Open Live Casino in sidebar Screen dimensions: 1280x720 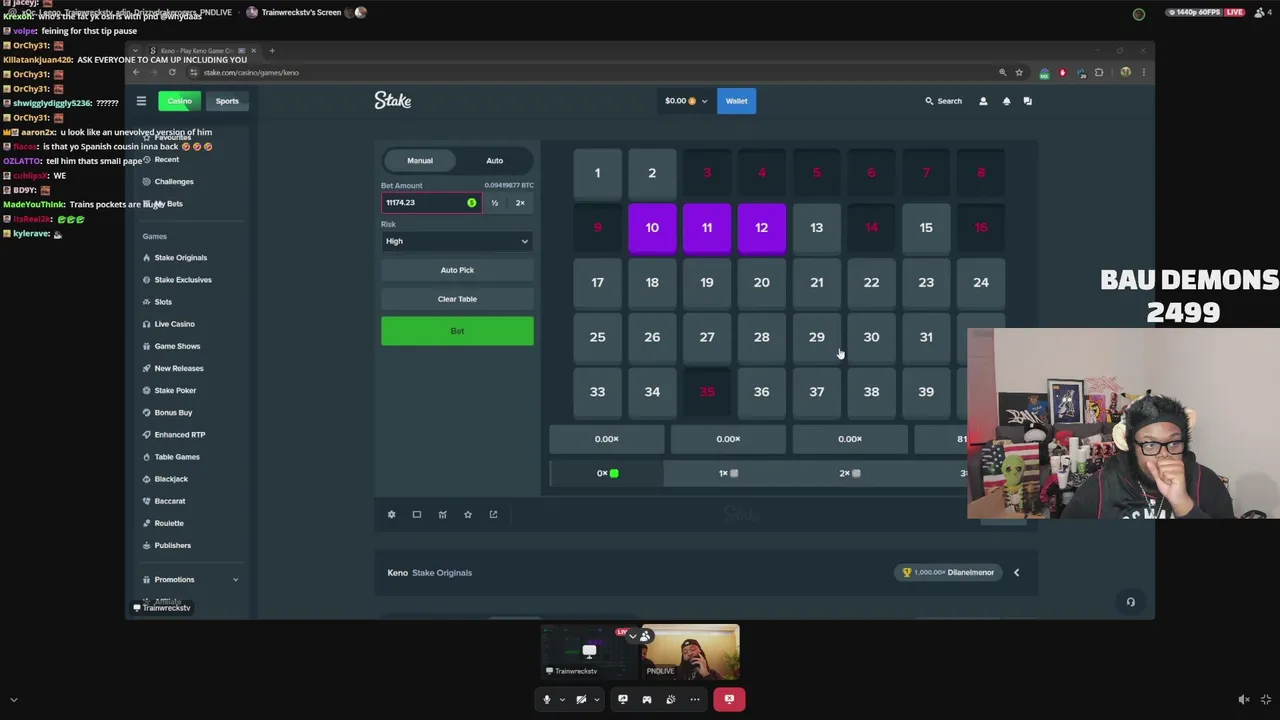pyautogui.click(x=174, y=324)
